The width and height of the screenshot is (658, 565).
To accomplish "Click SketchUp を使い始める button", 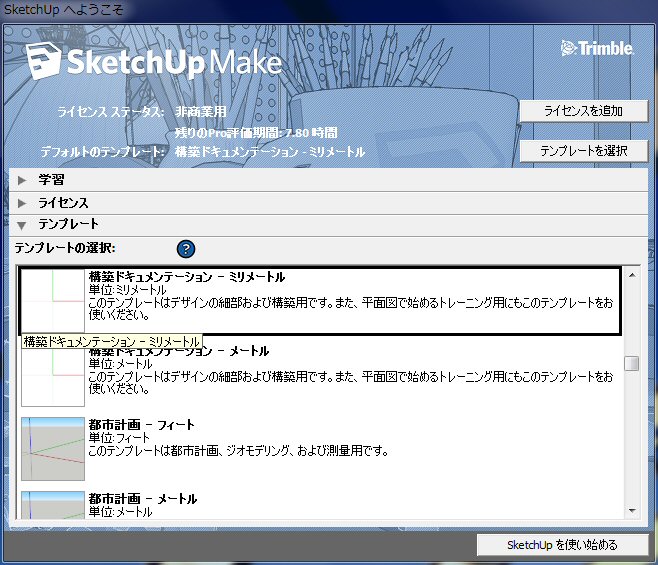I will (562, 545).
